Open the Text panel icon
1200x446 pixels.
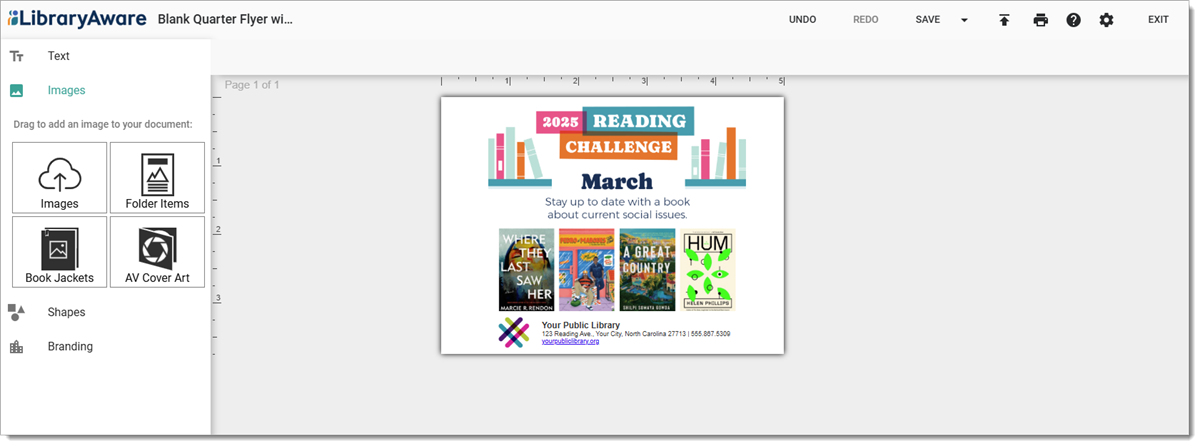[16, 56]
